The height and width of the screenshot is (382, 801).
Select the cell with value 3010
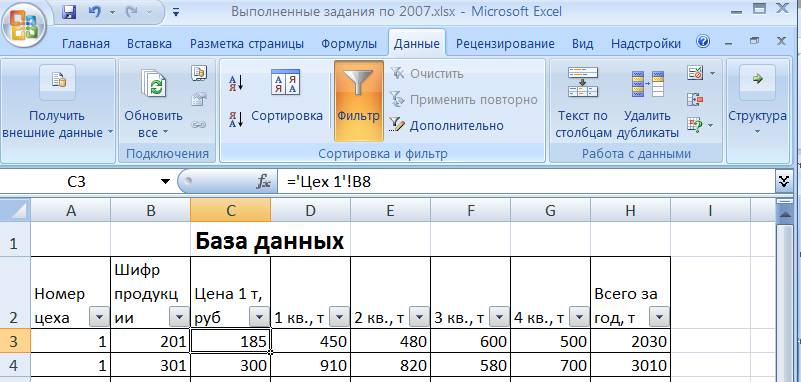[630, 365]
